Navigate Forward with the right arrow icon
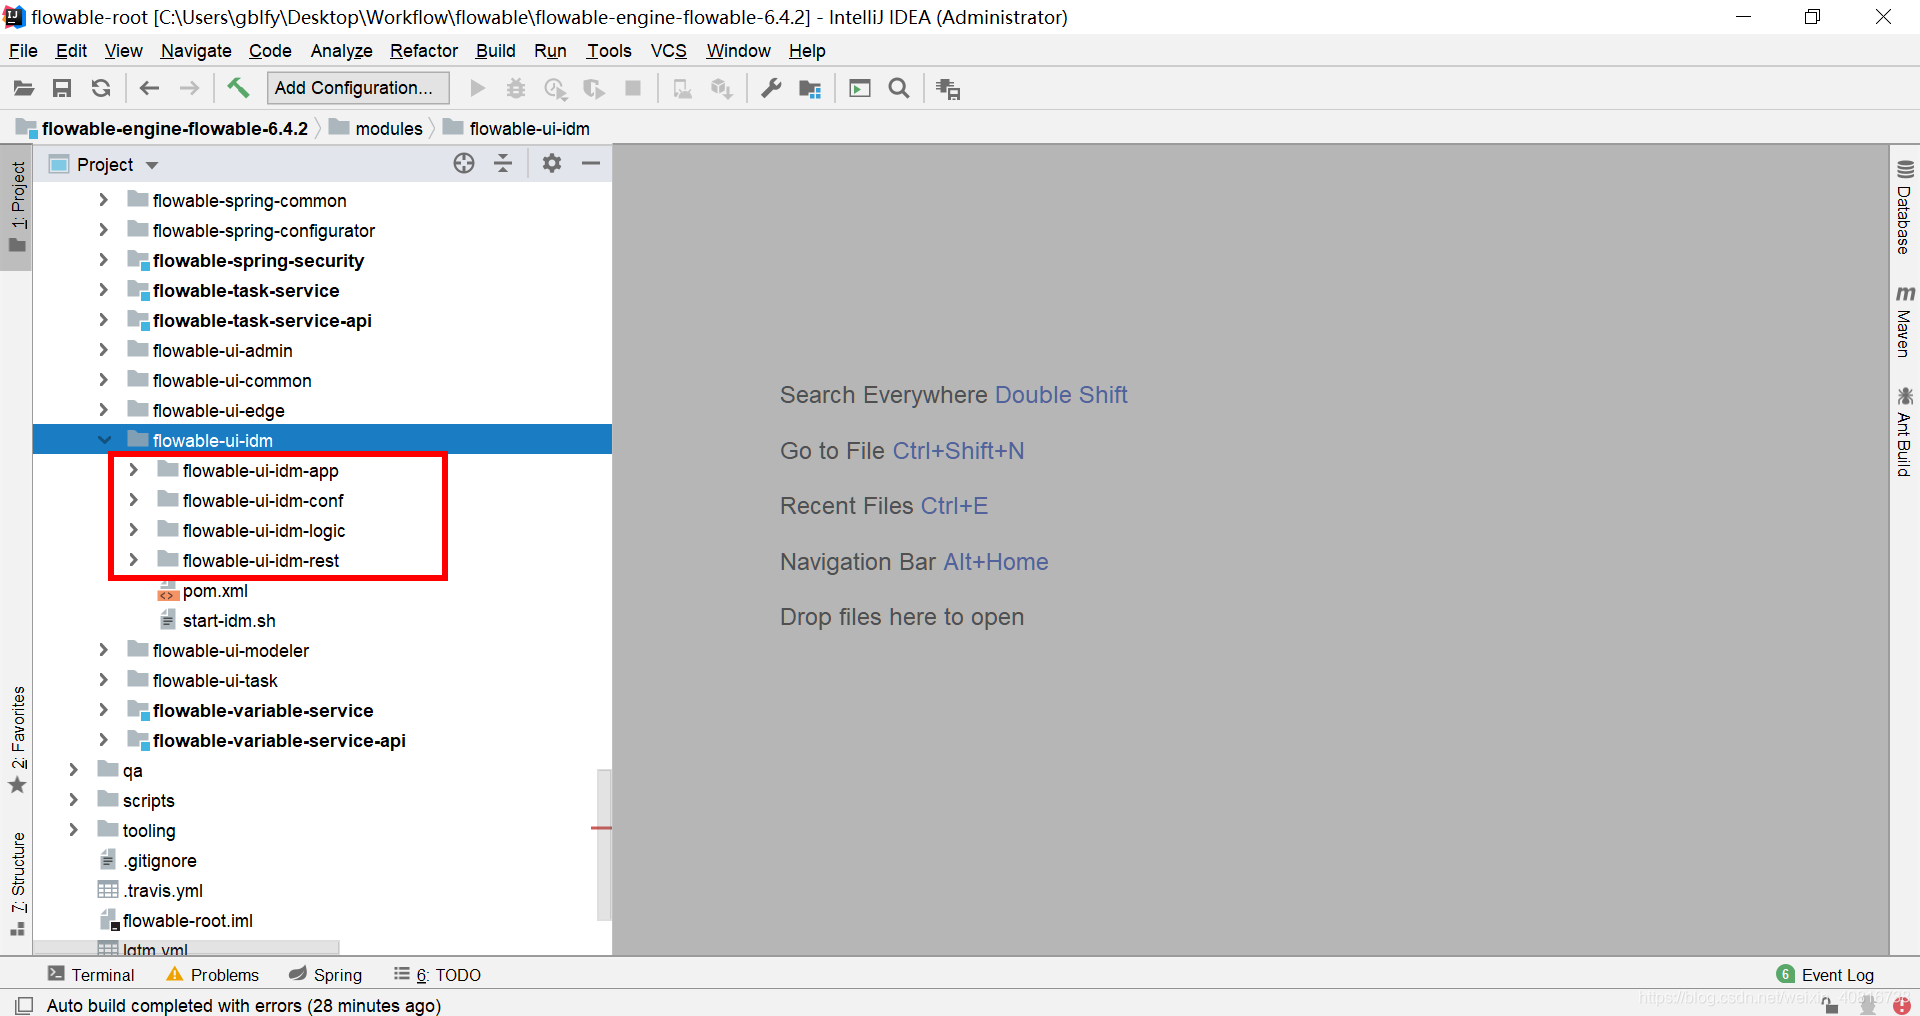Image resolution: width=1920 pixels, height=1016 pixels. pyautogui.click(x=189, y=89)
